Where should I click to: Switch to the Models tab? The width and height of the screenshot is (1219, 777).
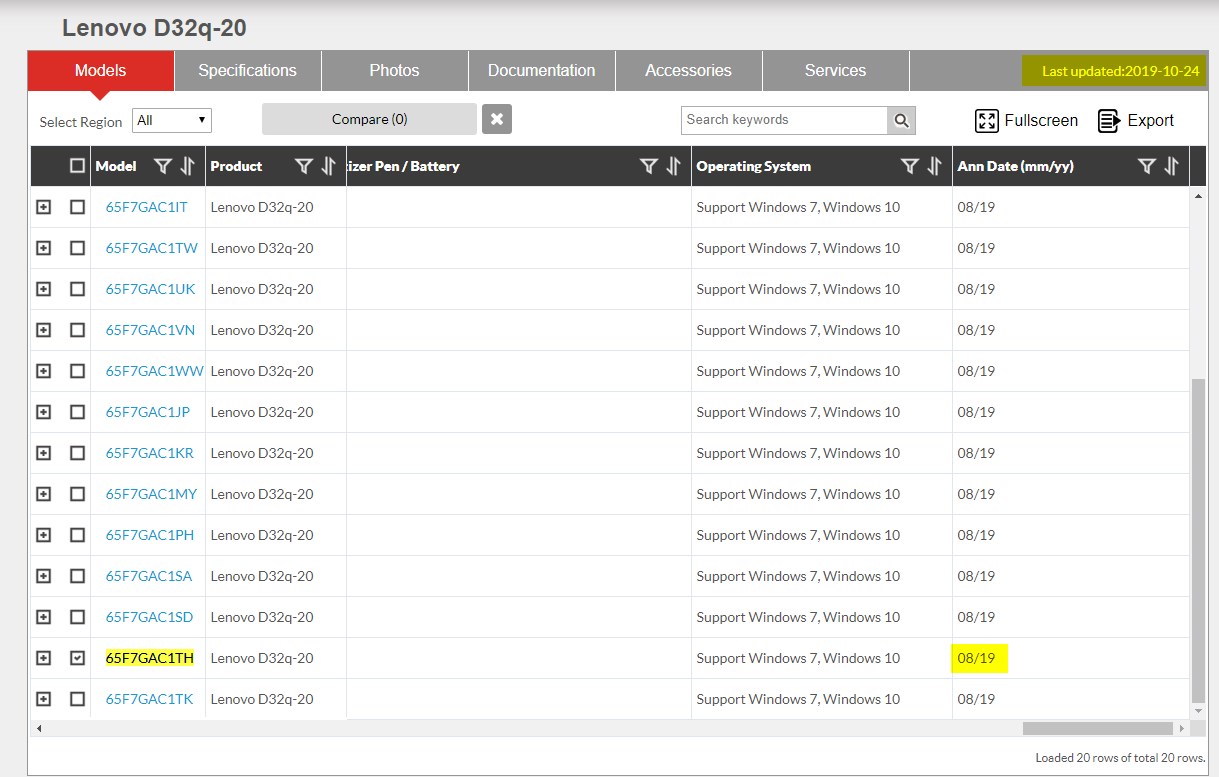point(101,71)
